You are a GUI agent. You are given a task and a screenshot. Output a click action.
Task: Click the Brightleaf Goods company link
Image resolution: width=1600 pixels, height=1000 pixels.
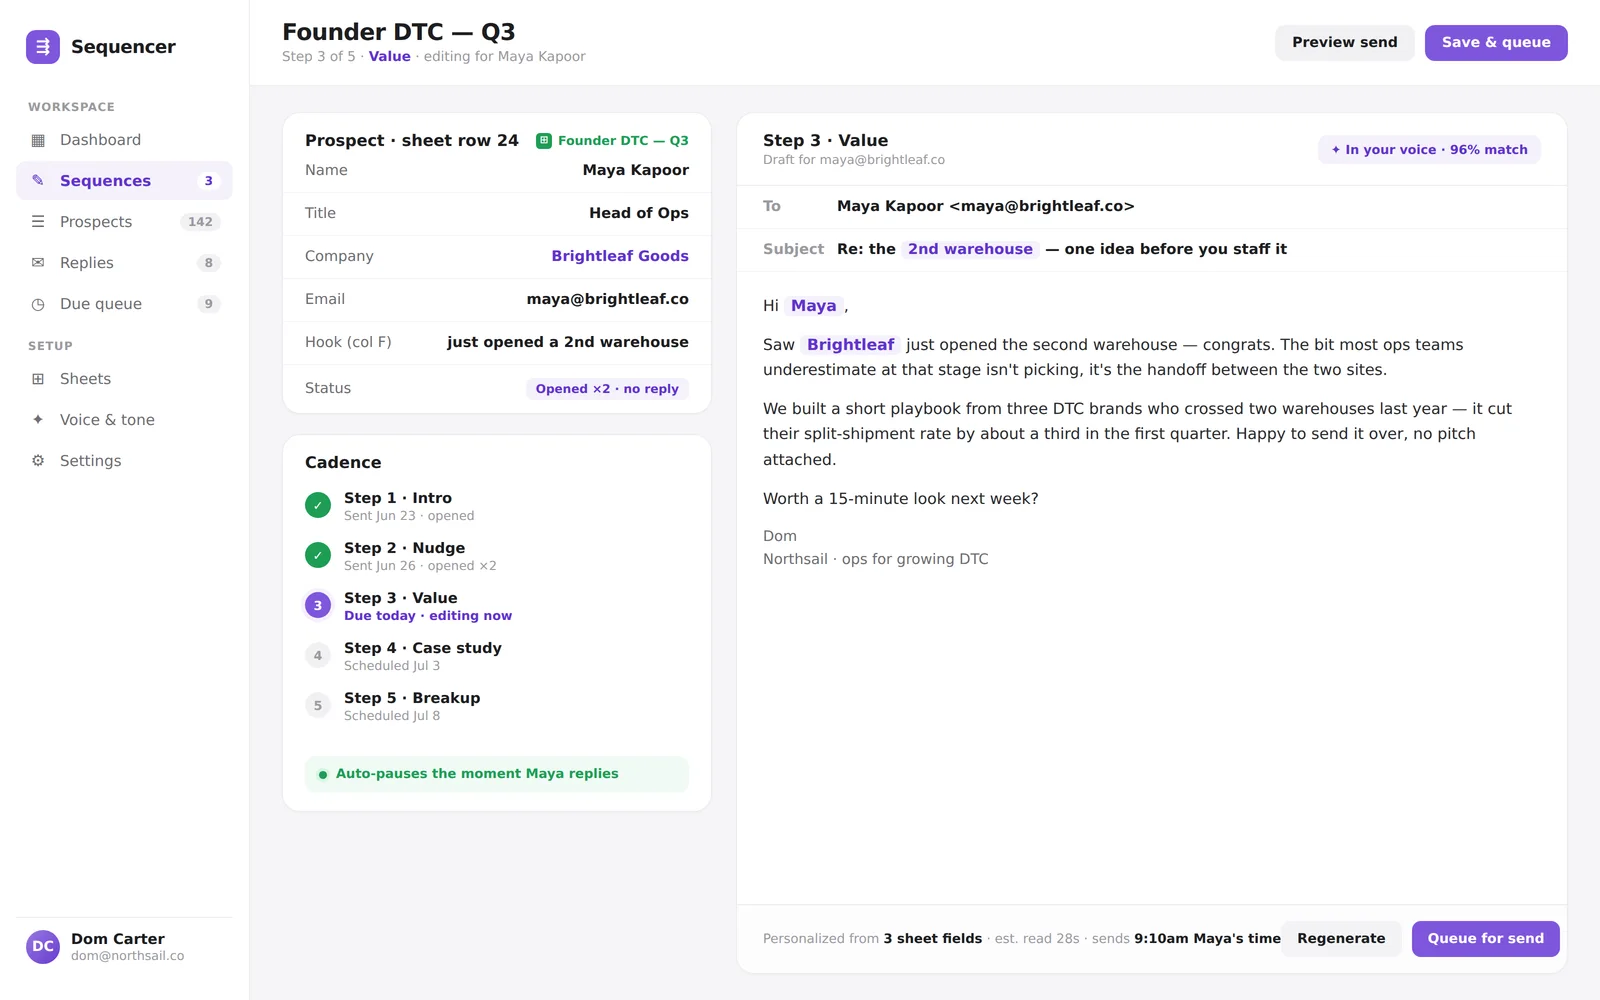click(620, 256)
